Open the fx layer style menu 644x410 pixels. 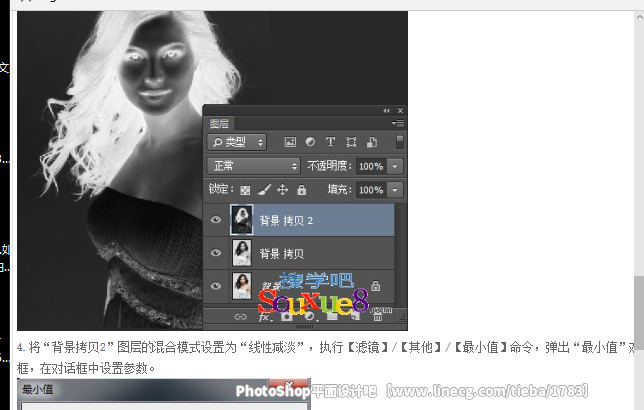[264, 317]
